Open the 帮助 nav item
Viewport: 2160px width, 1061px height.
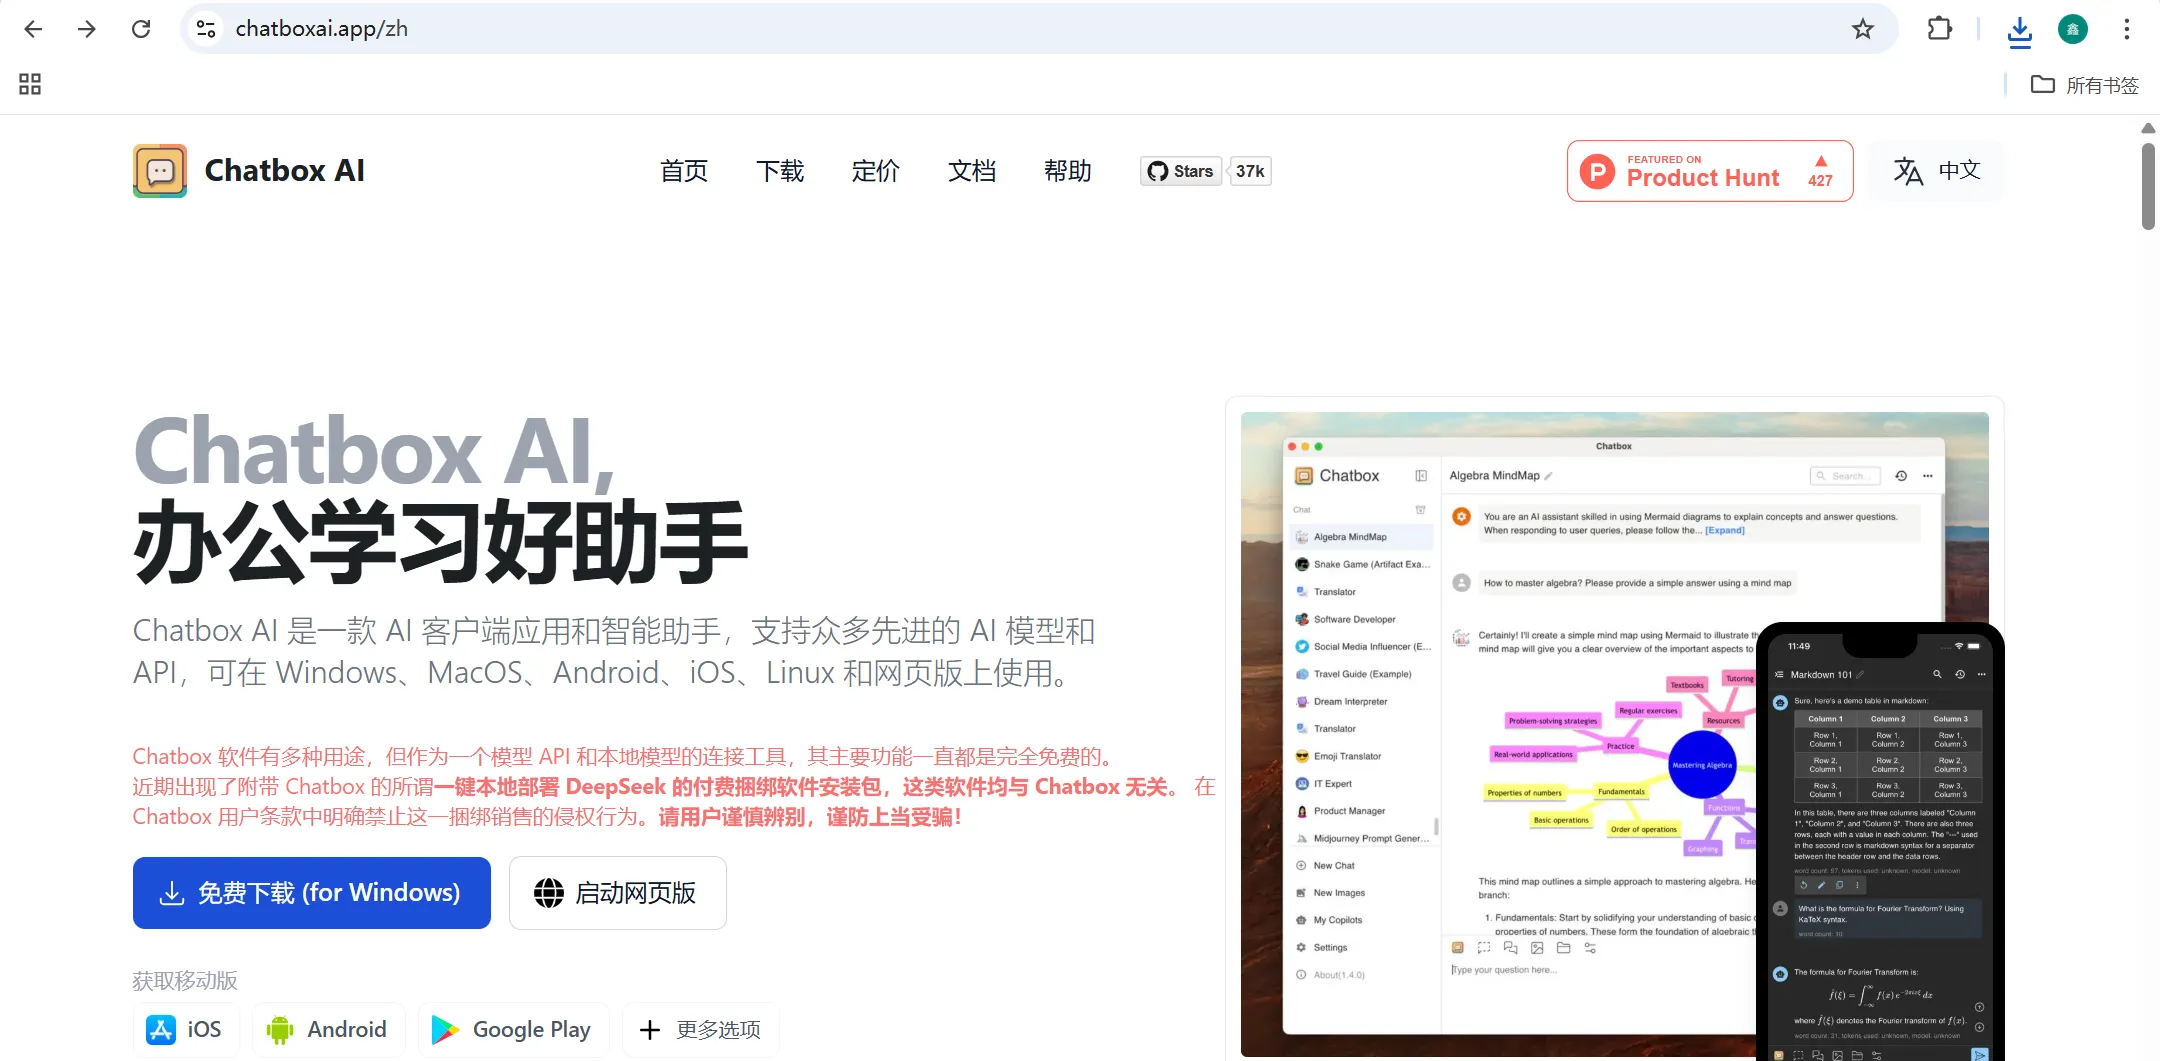click(1068, 171)
